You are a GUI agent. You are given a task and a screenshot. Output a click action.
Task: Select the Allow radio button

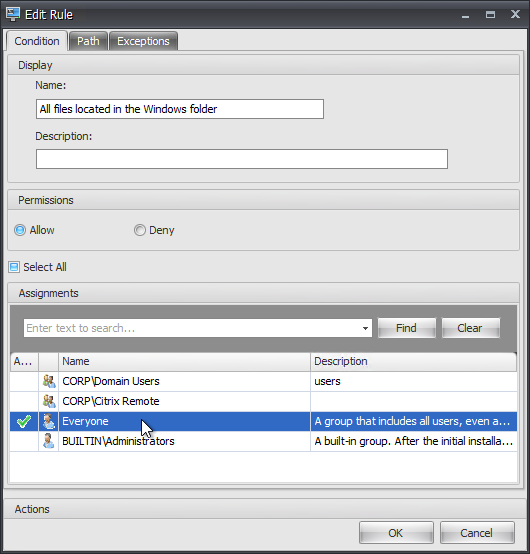[20, 230]
